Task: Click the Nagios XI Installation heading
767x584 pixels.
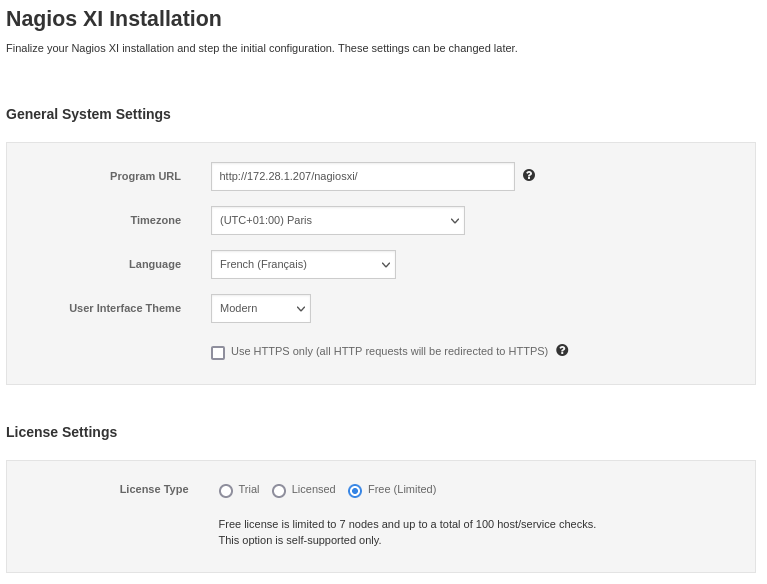Action: 114,19
